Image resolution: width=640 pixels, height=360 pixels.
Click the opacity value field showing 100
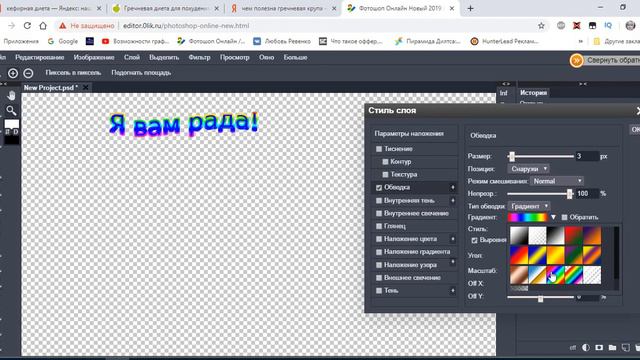pyautogui.click(x=587, y=193)
